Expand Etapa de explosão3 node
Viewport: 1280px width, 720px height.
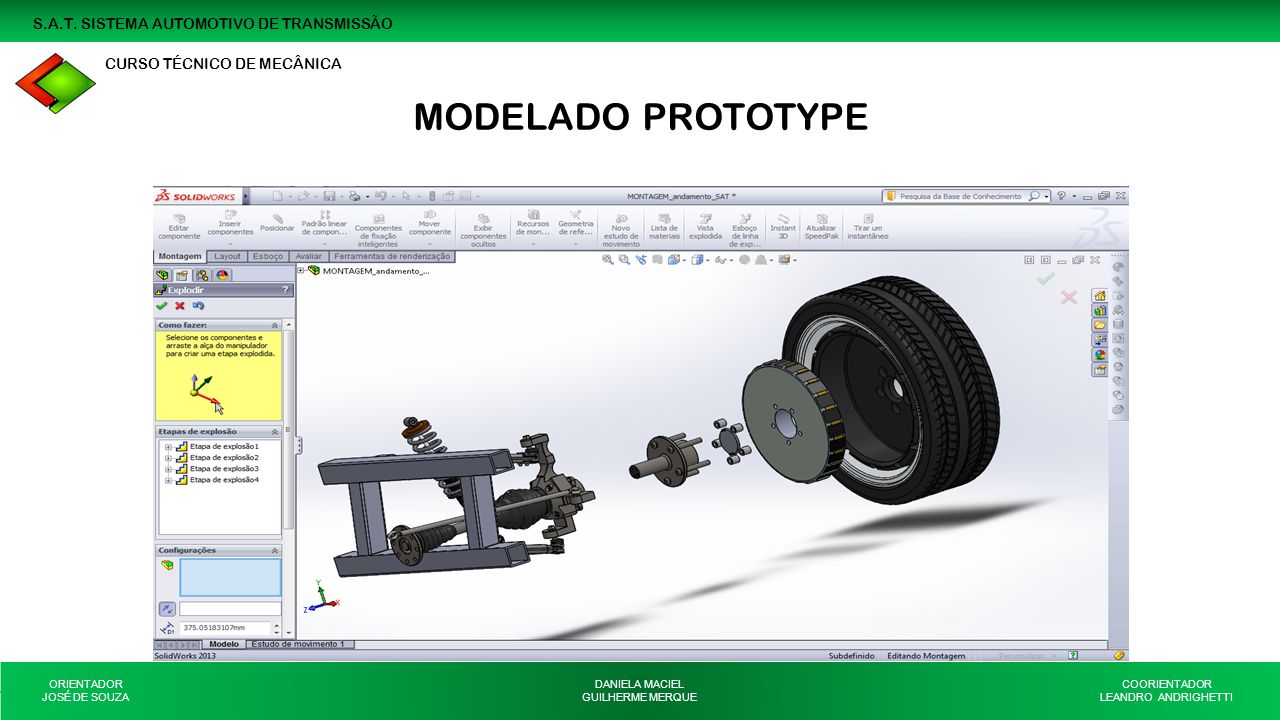pyautogui.click(x=168, y=469)
